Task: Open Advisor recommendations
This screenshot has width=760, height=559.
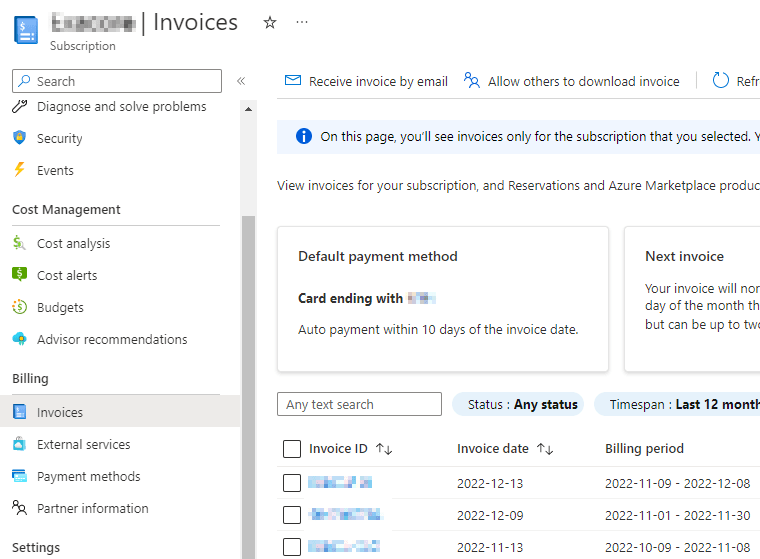Action: point(112,339)
